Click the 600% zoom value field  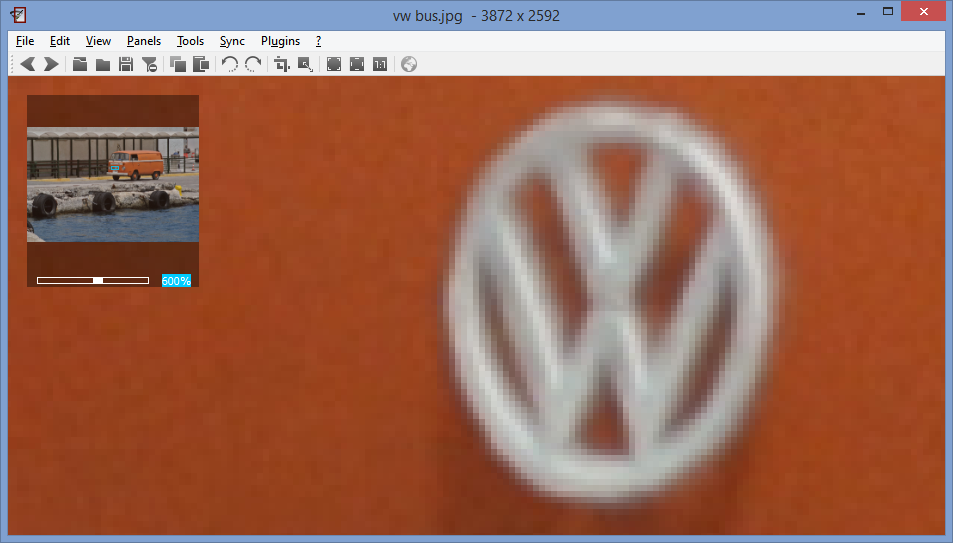click(x=176, y=280)
